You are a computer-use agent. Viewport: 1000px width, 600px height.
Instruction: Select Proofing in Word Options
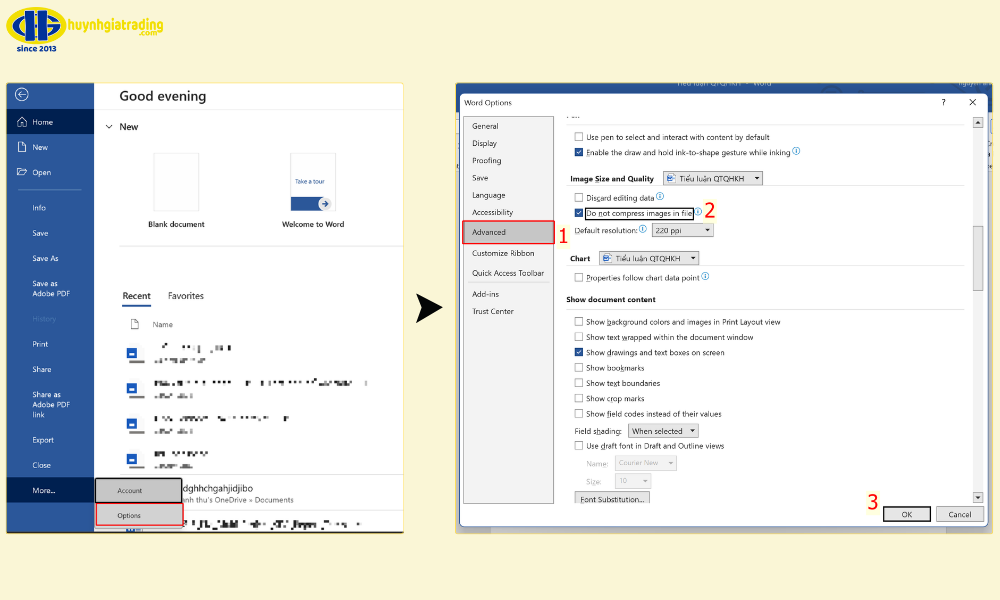[x=487, y=161]
